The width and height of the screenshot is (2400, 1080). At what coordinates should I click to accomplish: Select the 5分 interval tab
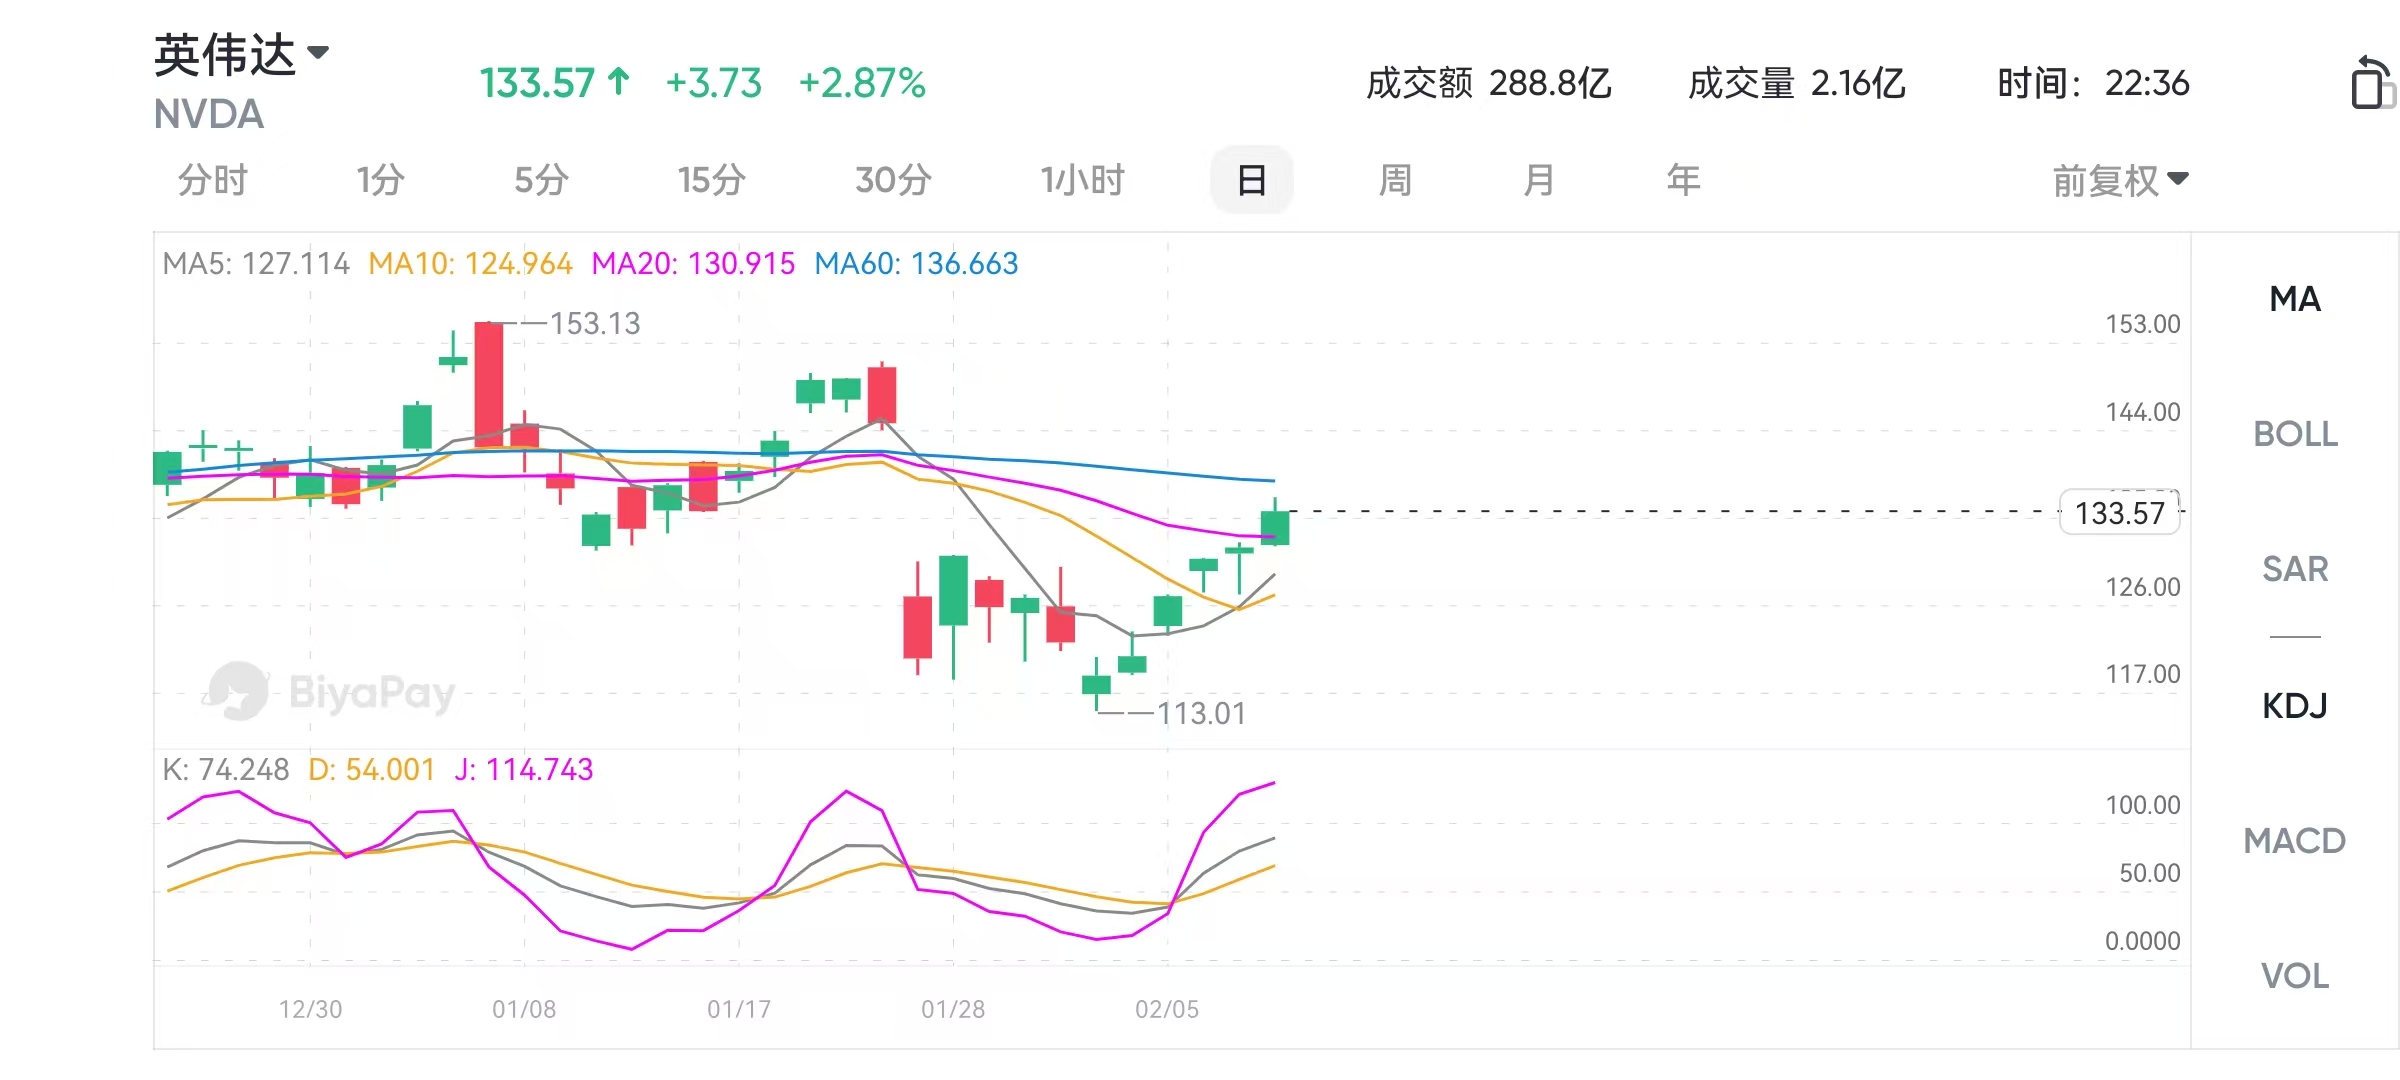click(x=541, y=181)
